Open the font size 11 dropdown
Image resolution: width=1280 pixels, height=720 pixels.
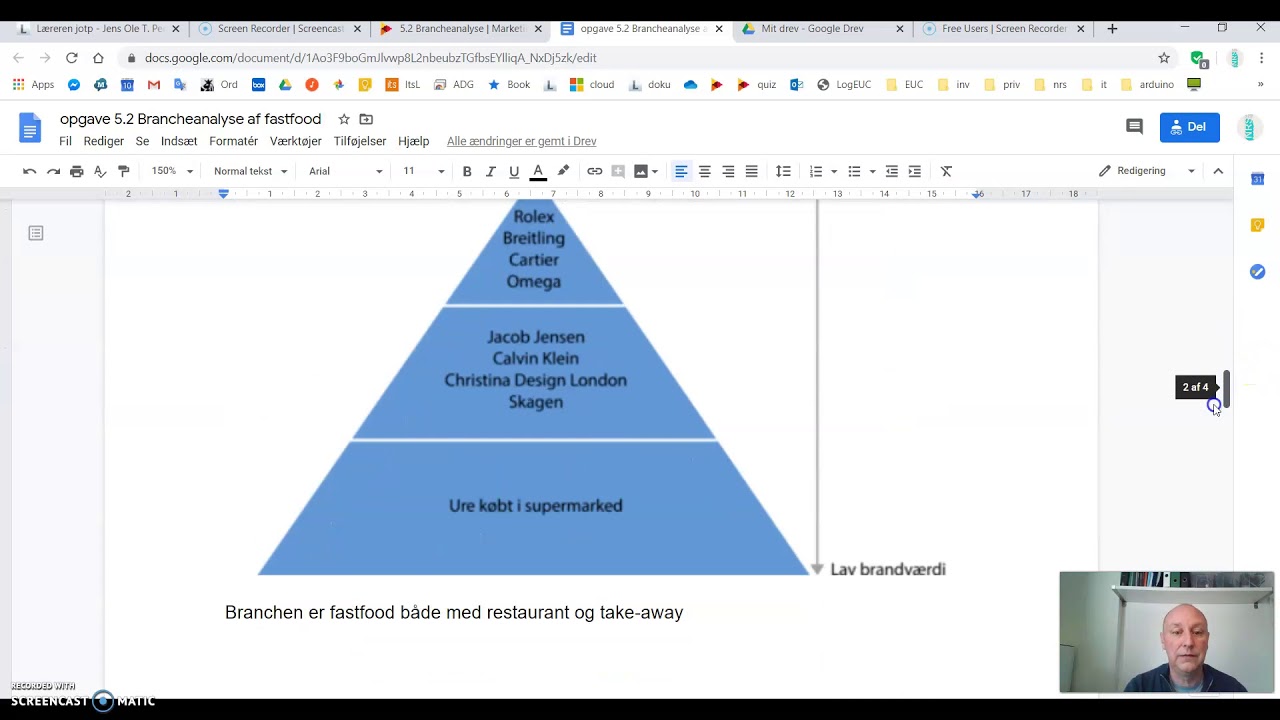(423, 171)
